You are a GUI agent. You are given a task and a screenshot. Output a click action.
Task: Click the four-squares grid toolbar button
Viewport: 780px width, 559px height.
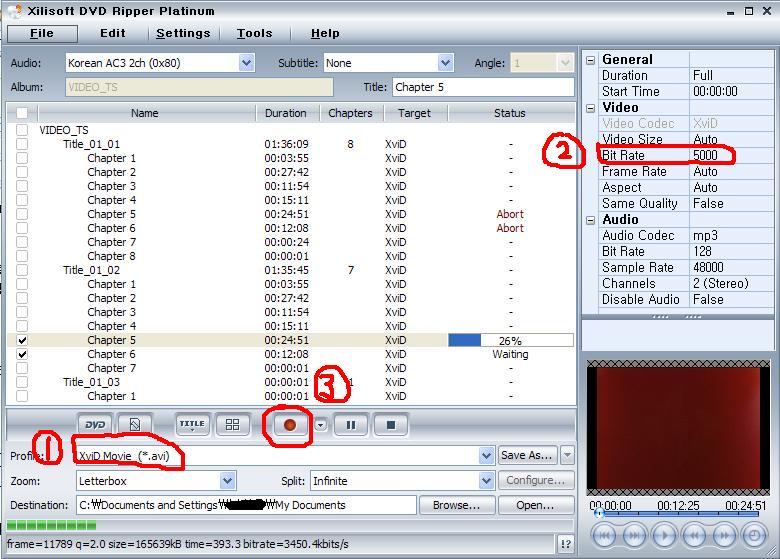point(232,425)
